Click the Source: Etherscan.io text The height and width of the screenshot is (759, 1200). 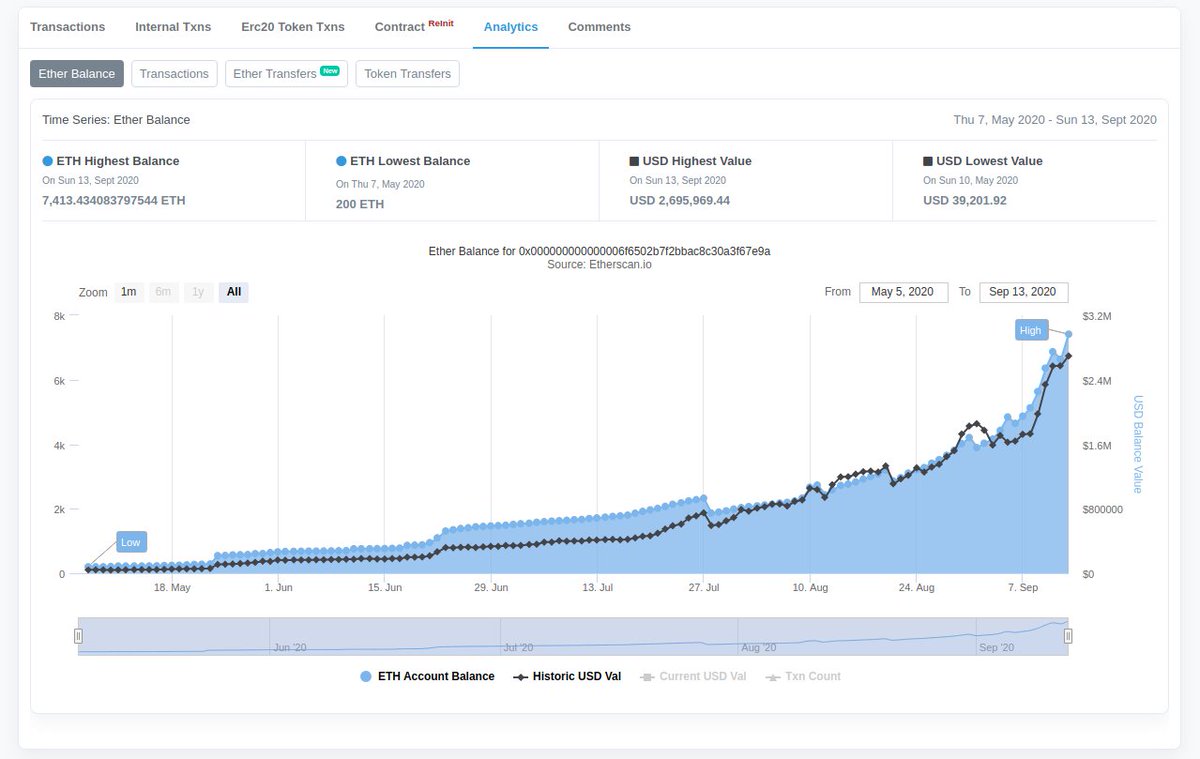click(599, 265)
